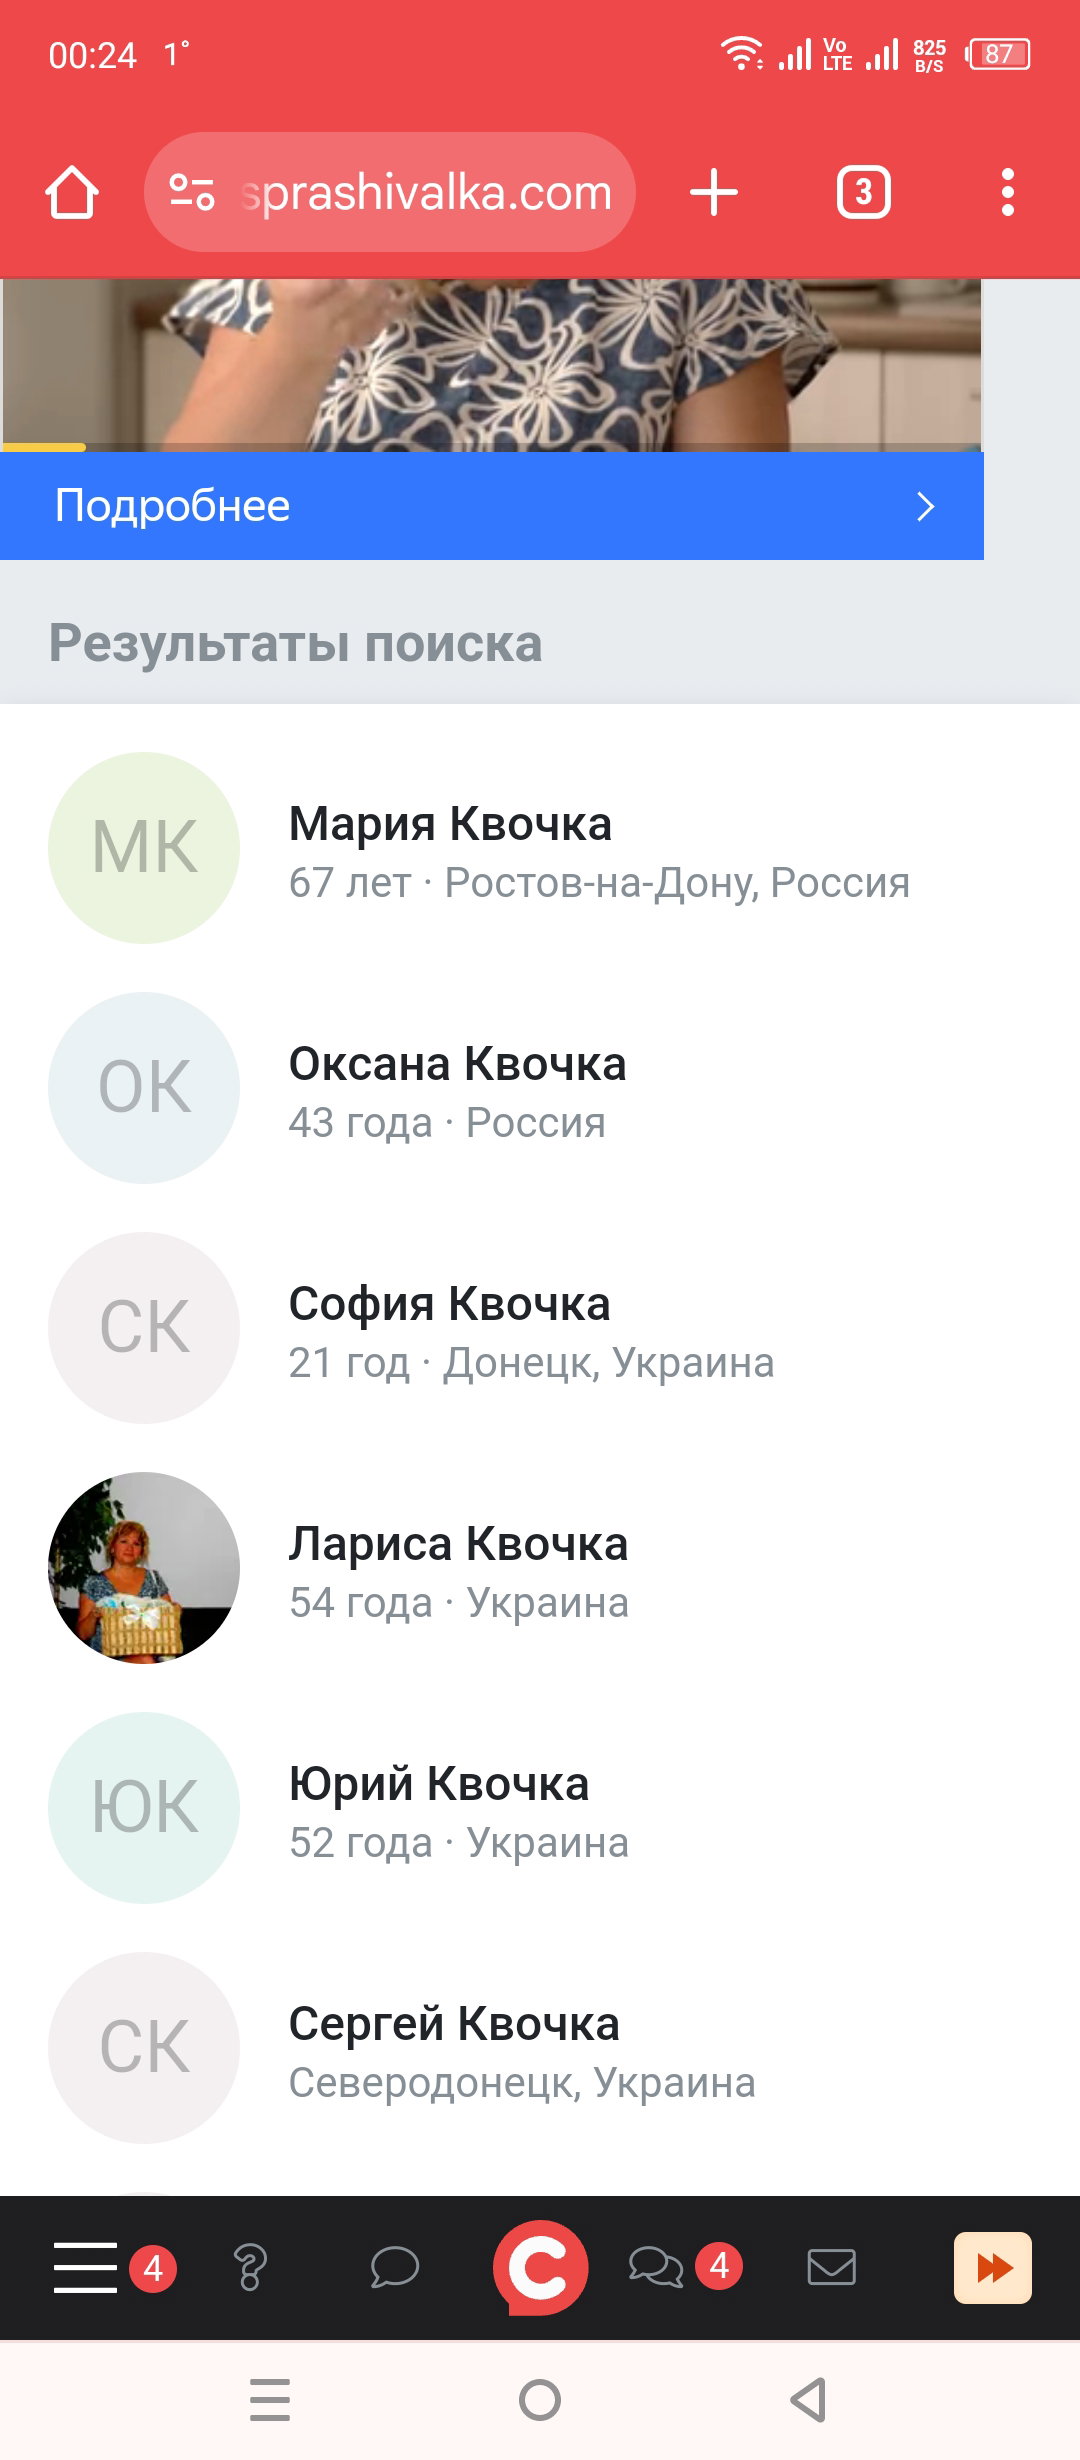Open site settings icon in address bar

(x=191, y=192)
